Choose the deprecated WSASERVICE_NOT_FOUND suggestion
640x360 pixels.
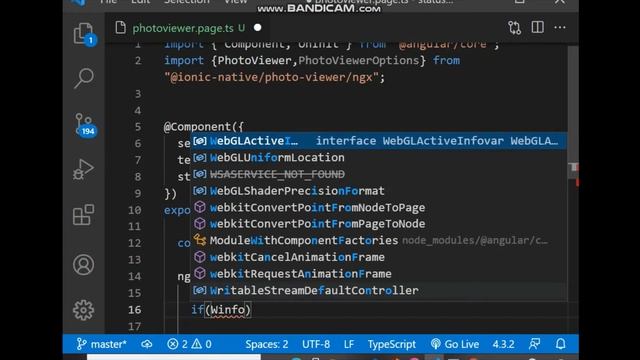[x=378, y=174]
